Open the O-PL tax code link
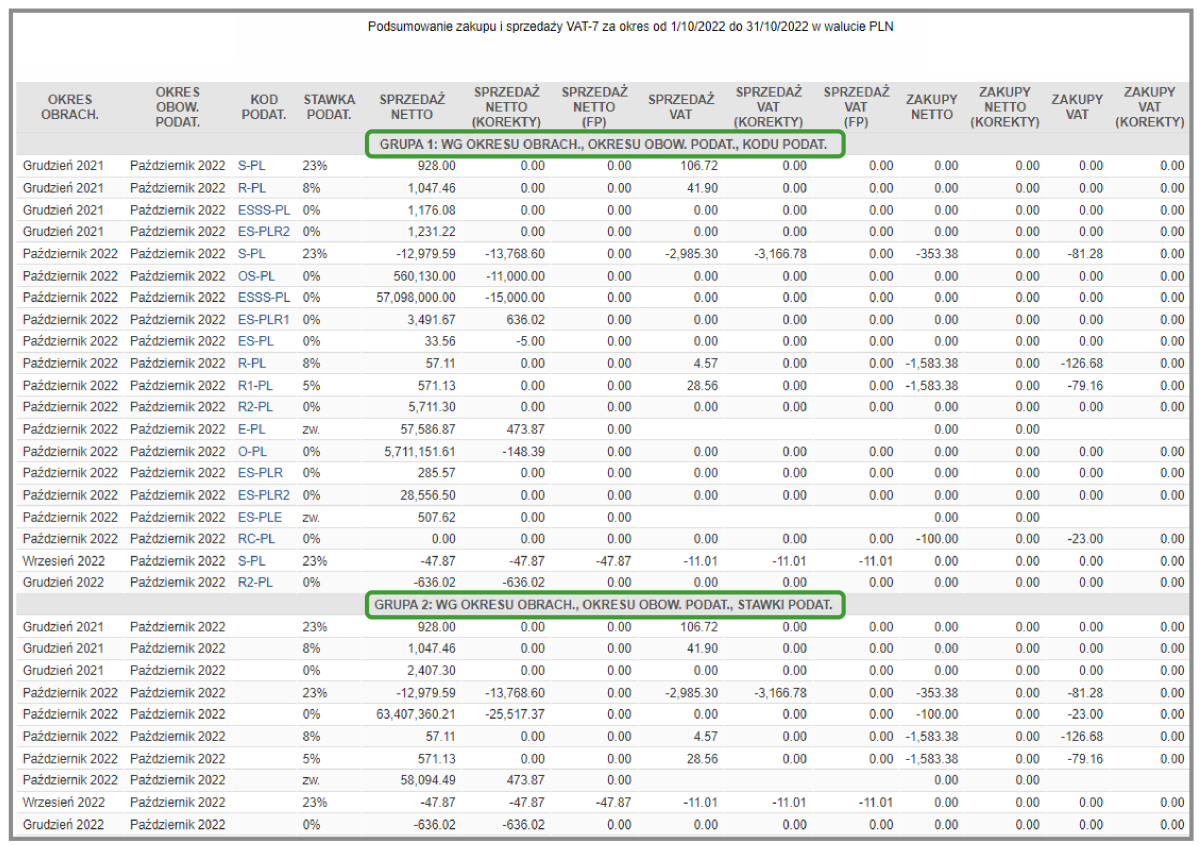This screenshot has height=846, width=1200. [x=252, y=452]
